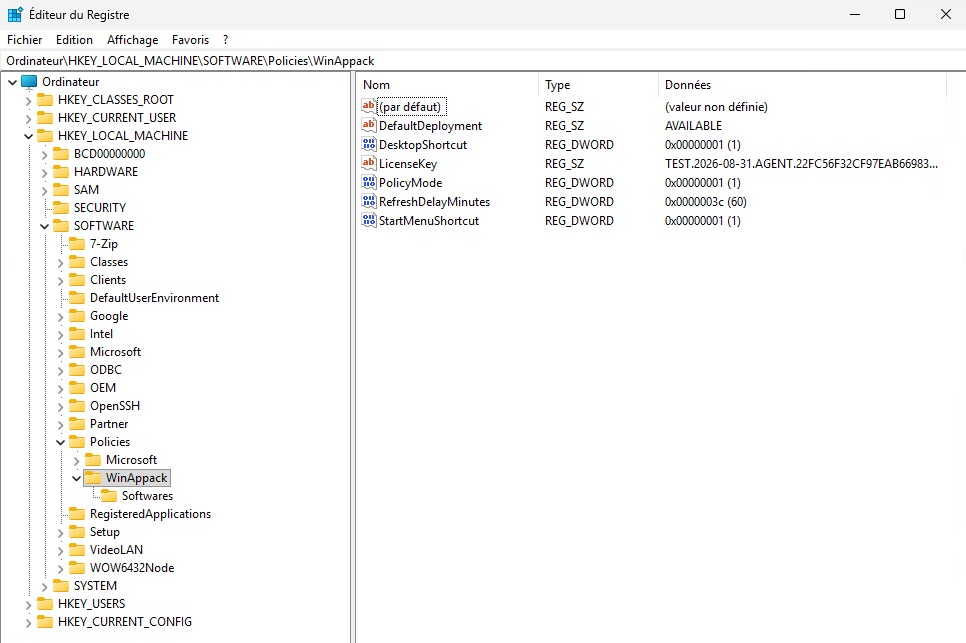Click the Classes folder icon

(77, 262)
